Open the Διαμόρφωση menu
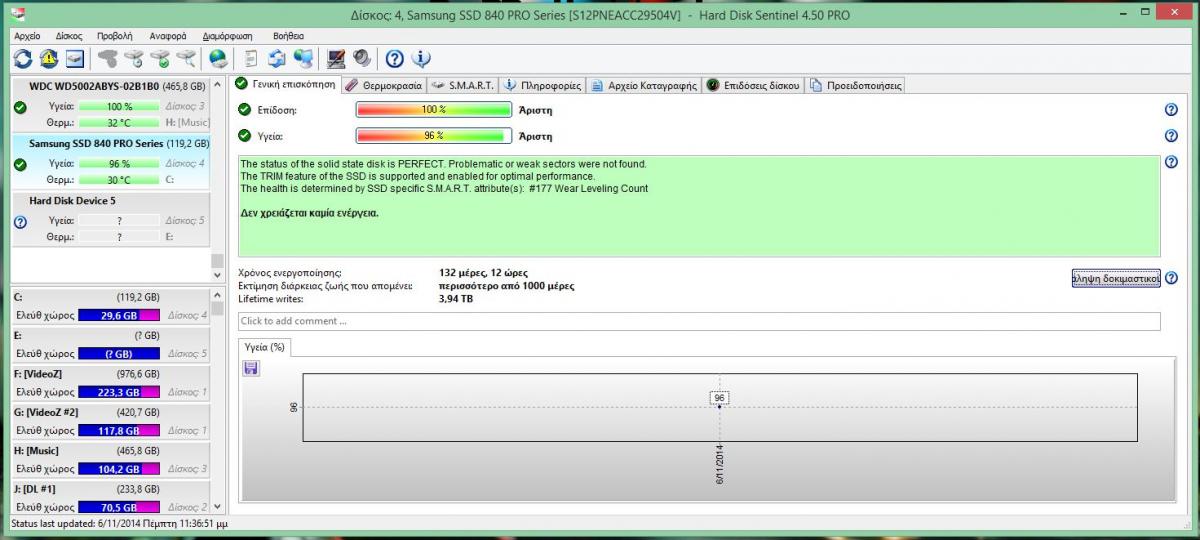The image size is (1200, 540). click(x=227, y=35)
